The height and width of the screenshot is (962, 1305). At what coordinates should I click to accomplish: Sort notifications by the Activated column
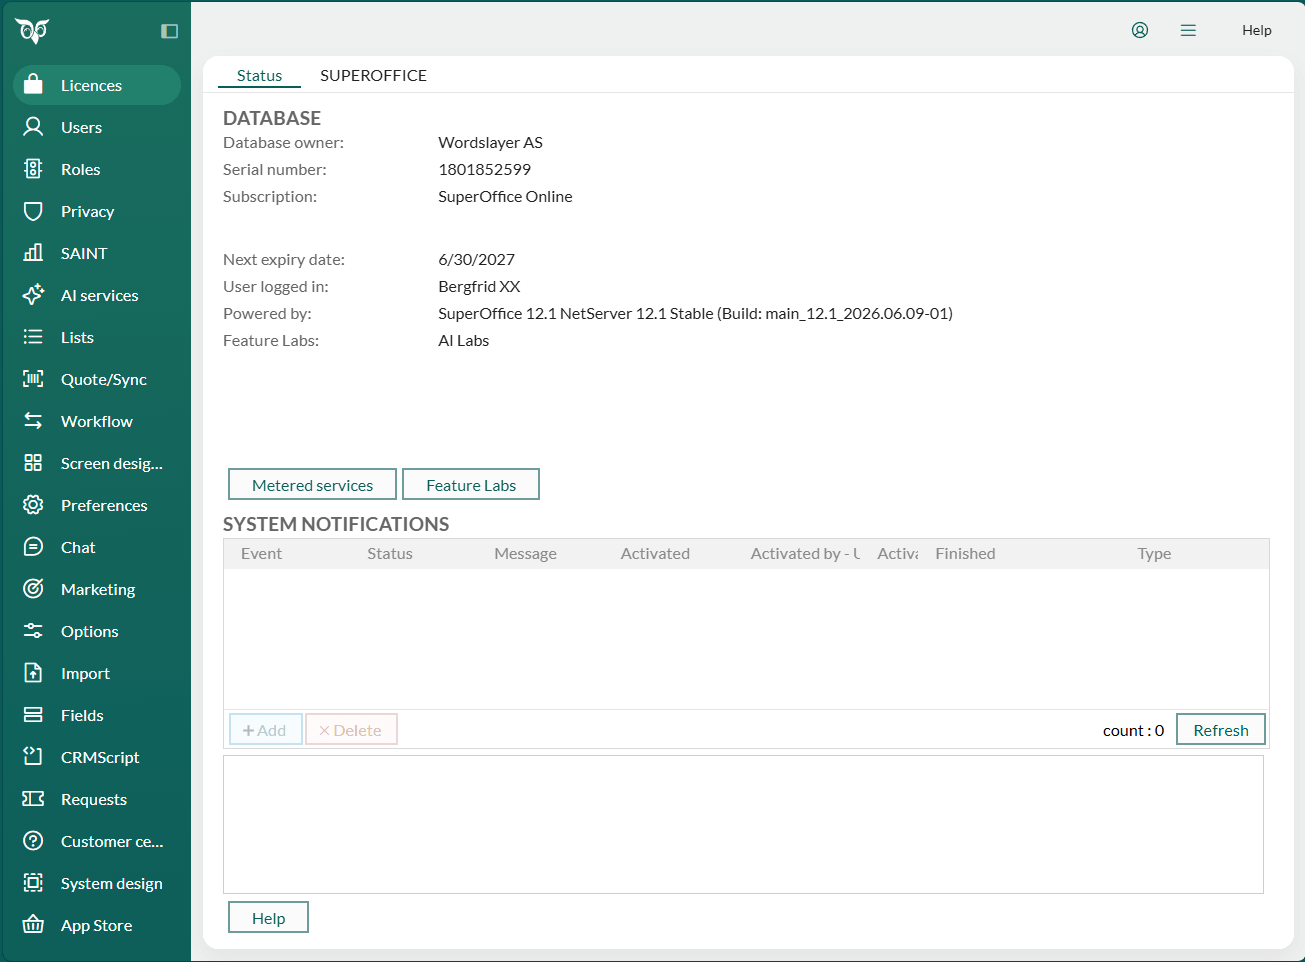tap(655, 554)
